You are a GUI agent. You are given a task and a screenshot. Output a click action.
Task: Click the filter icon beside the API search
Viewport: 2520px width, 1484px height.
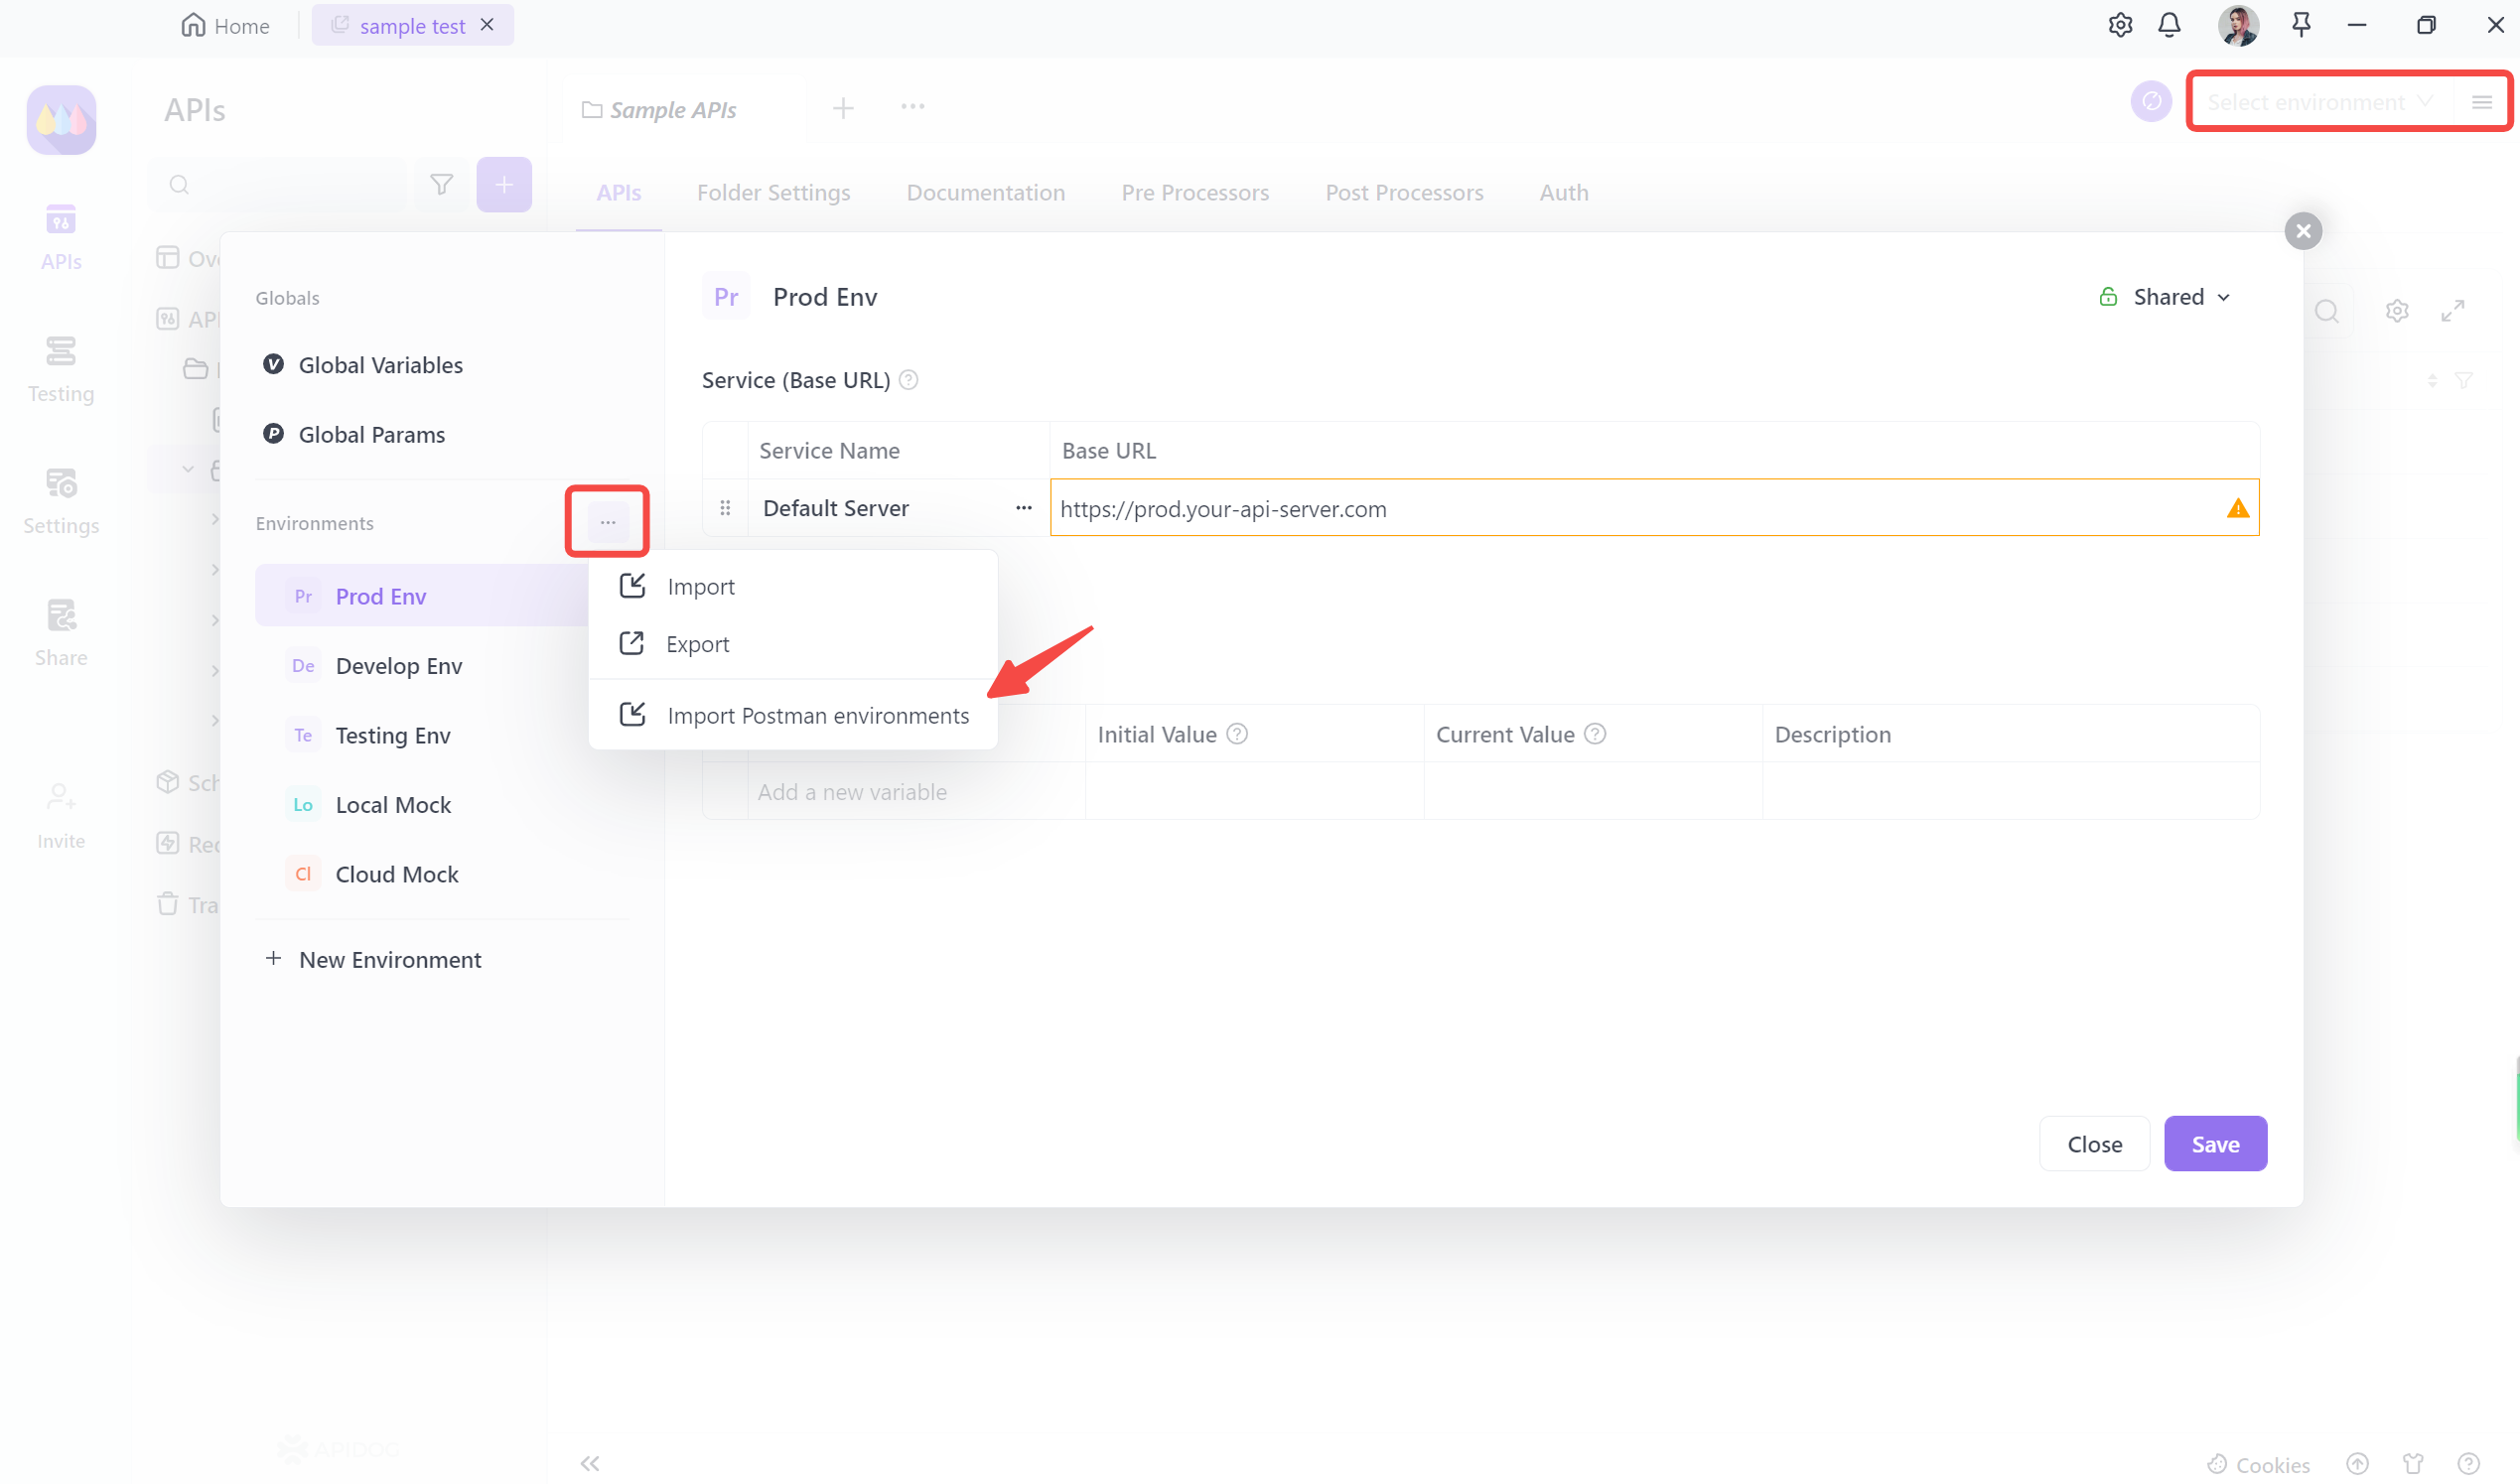click(x=440, y=184)
